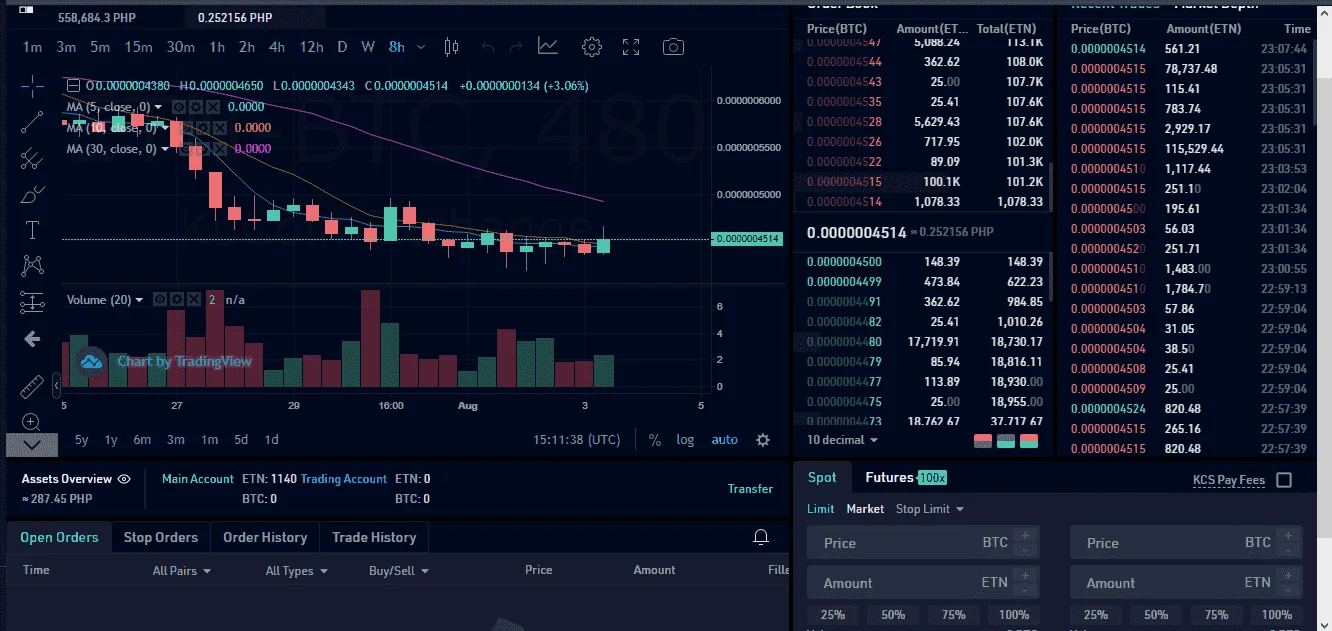Click the notification bell icon
Screen dimensions: 1332x631
coord(761,538)
